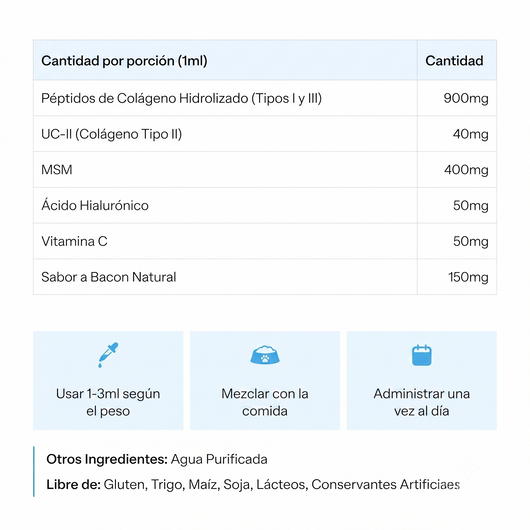Image resolution: width=530 pixels, height=530 pixels.
Task: Click the 'Cantidad por porción (1ml)' header
Action: [x=124, y=61]
